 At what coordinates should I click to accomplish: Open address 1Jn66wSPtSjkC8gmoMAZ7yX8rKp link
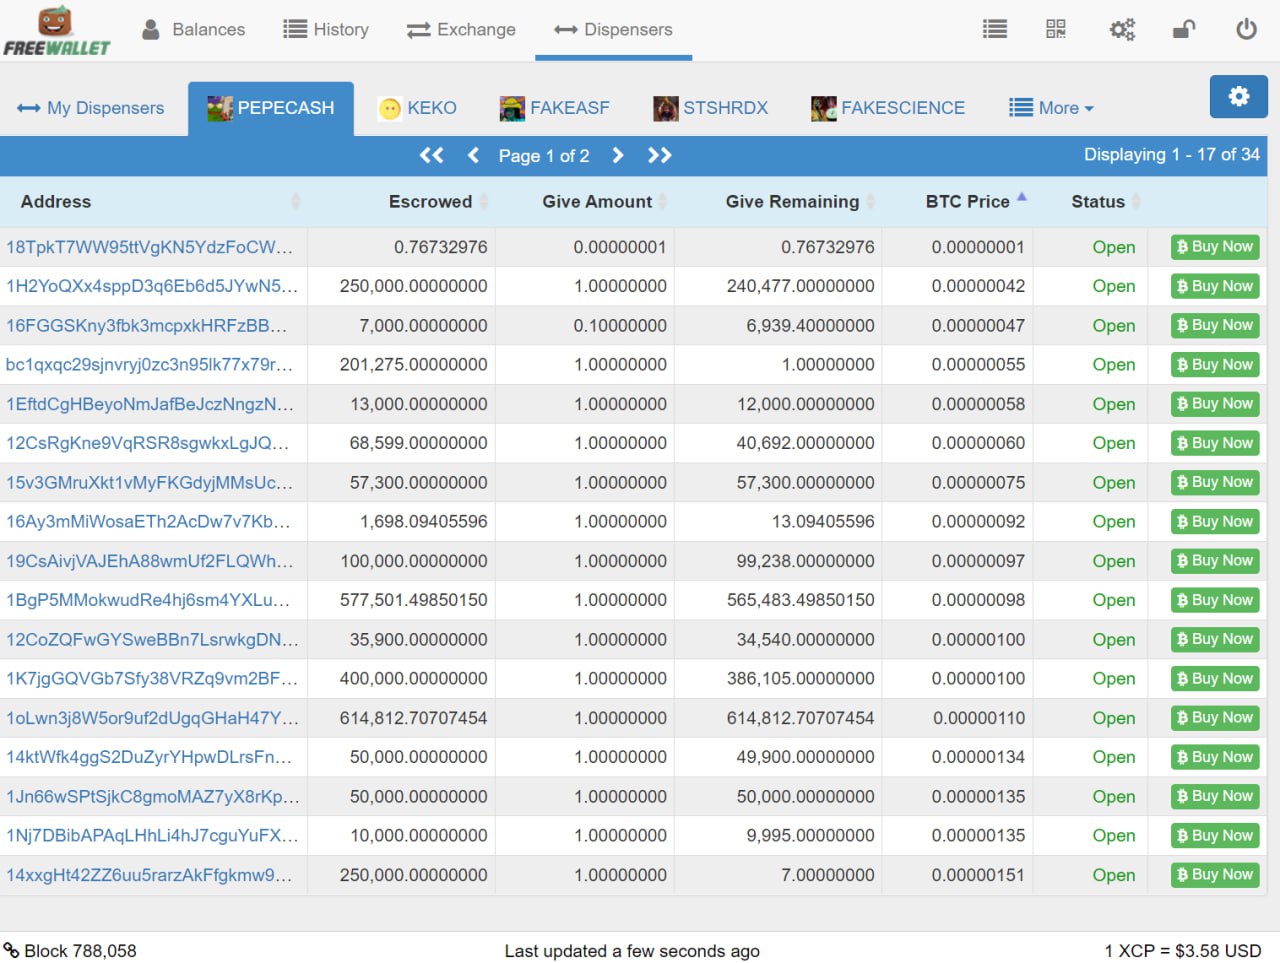point(152,797)
